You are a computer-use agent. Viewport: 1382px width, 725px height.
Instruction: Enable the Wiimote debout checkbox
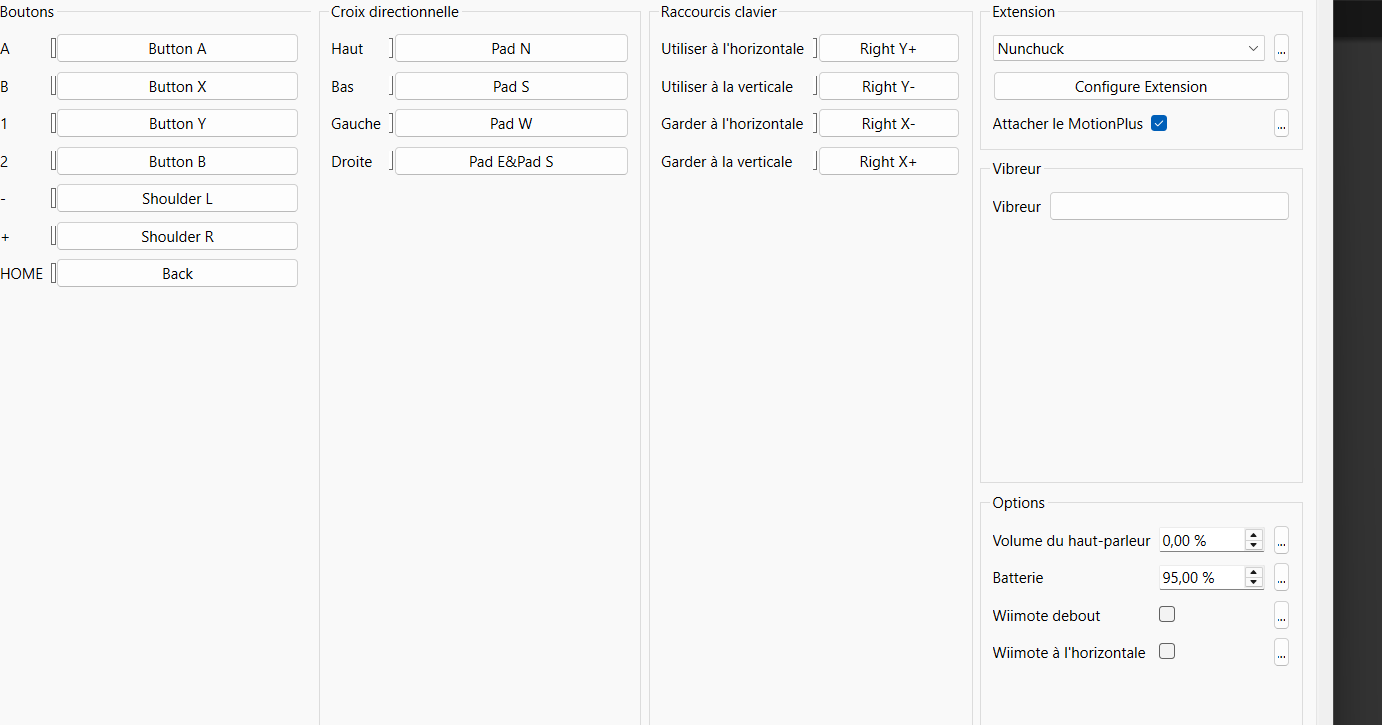(1166, 615)
